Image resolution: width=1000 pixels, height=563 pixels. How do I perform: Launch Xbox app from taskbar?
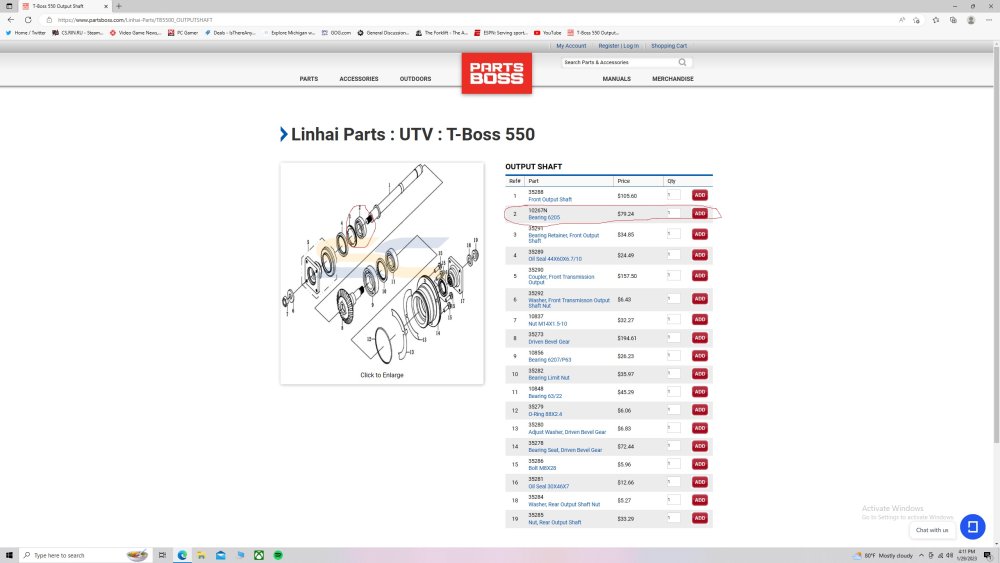259,555
